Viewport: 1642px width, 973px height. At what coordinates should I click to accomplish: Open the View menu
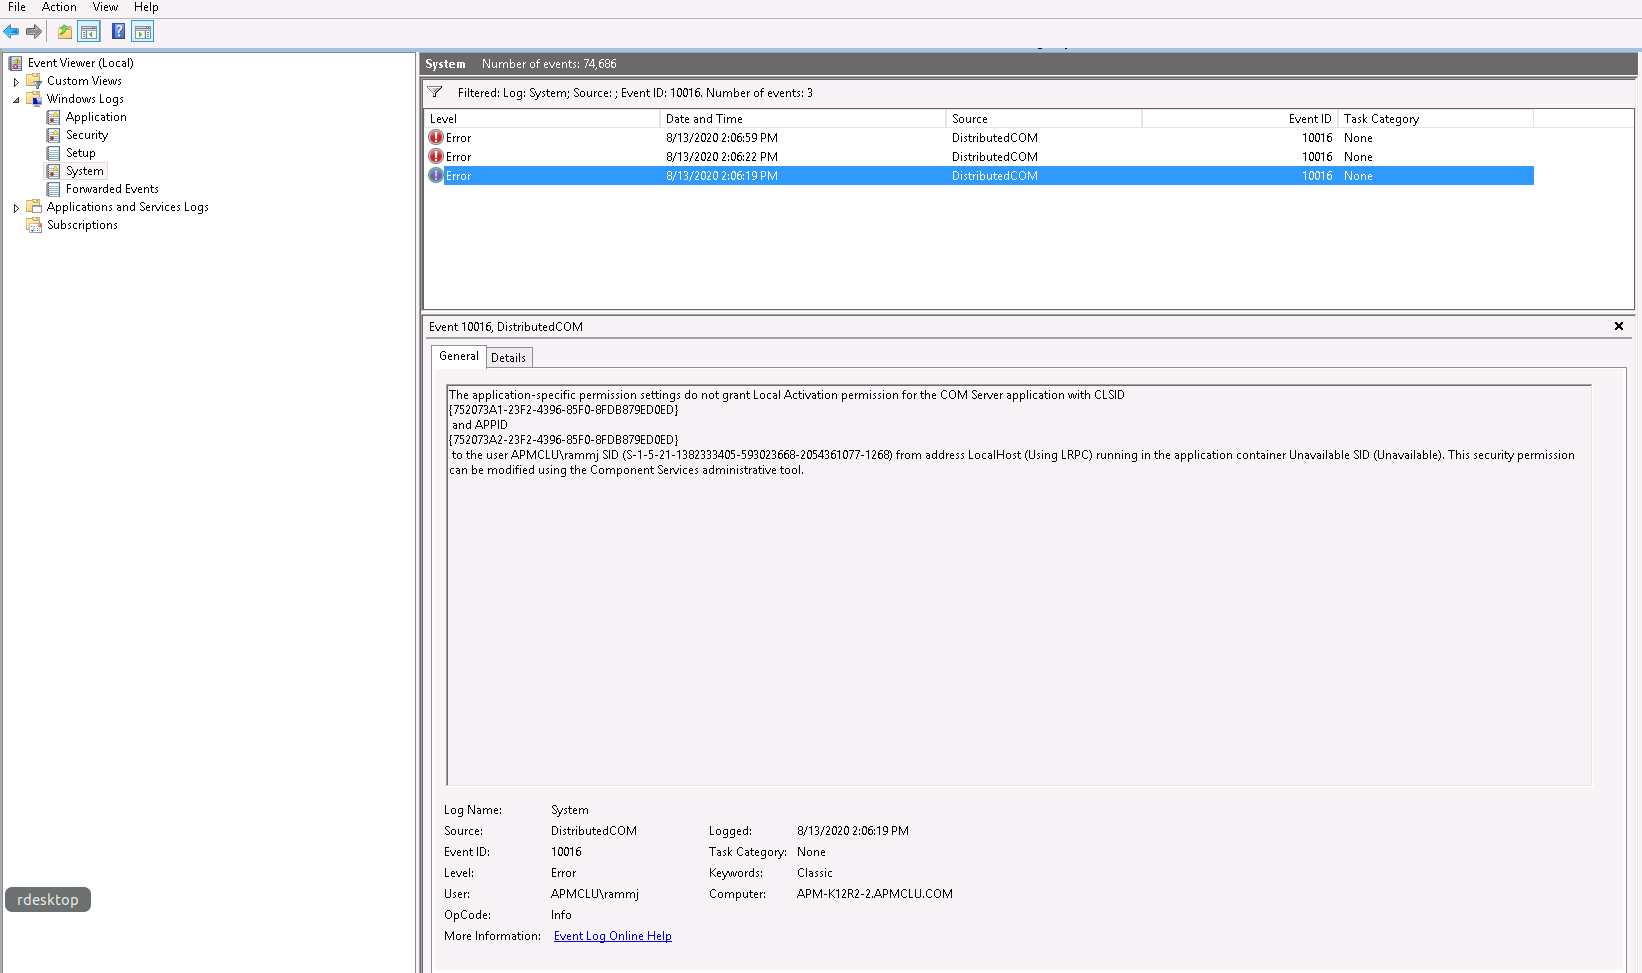tap(105, 7)
